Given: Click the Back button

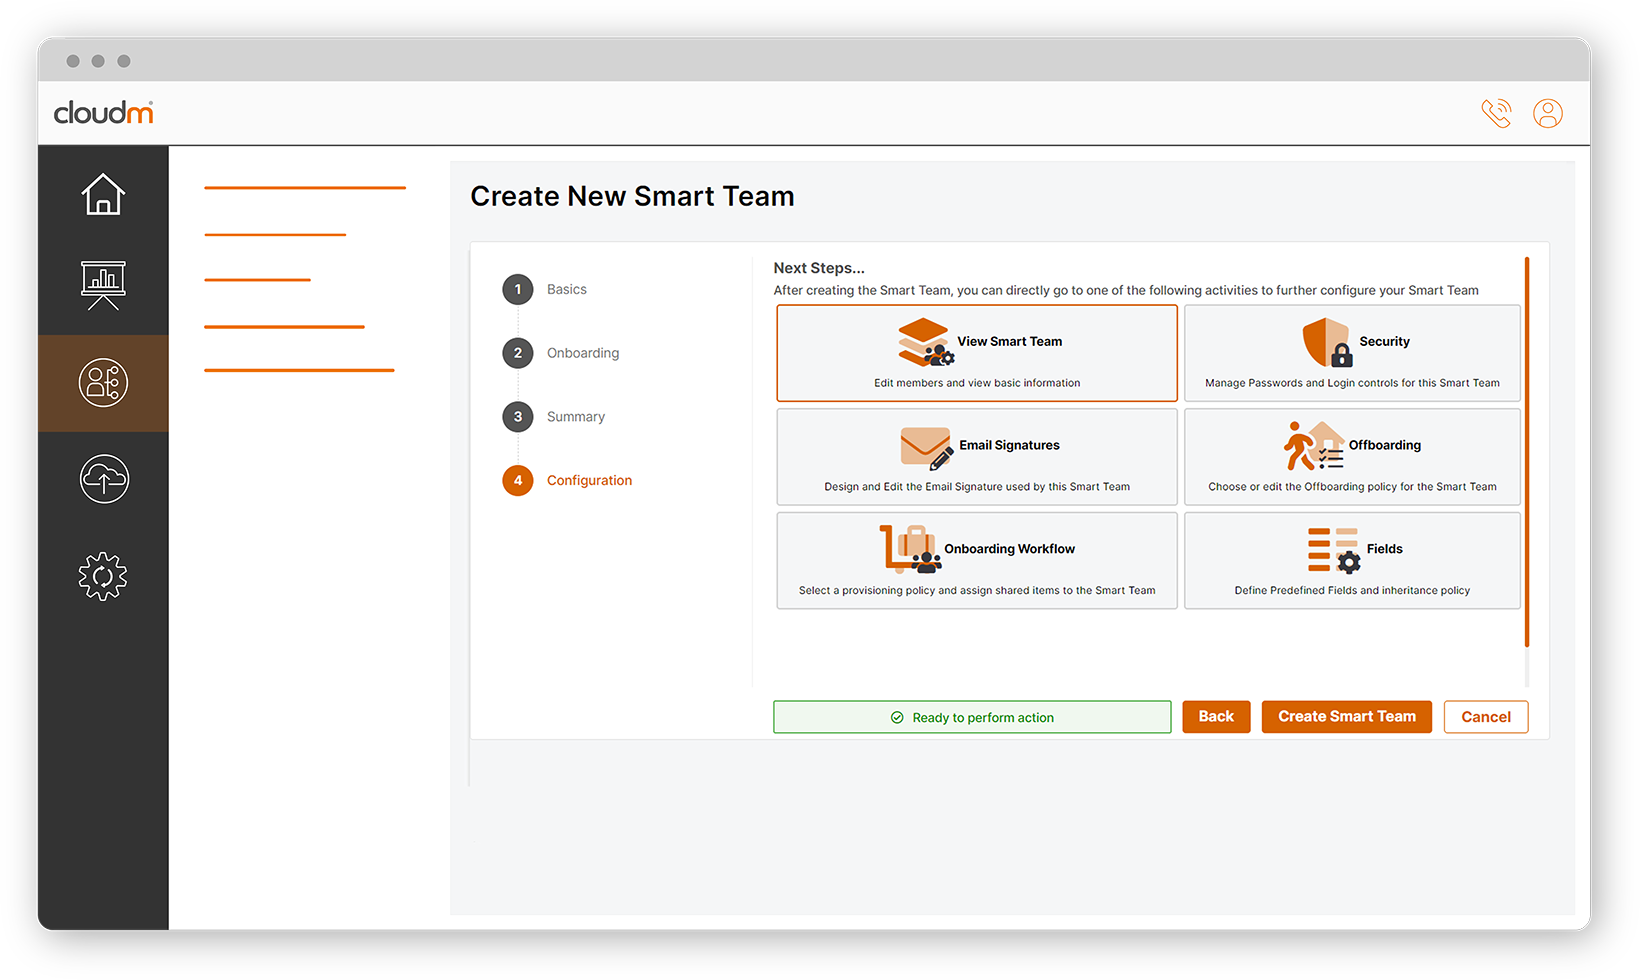Looking at the screenshot, I should tap(1216, 717).
